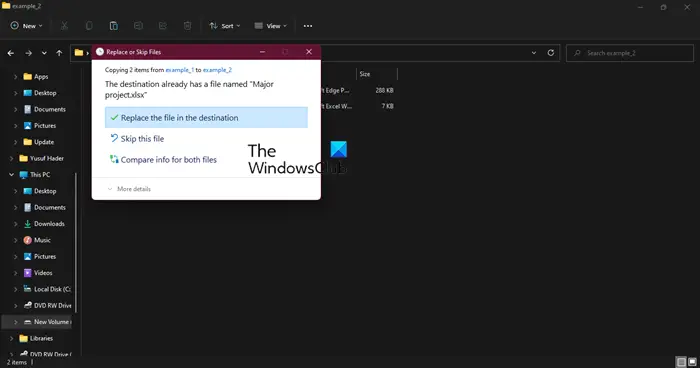The height and width of the screenshot is (369, 700).
Task: Select Replace the file in the destination
Action: (206, 117)
